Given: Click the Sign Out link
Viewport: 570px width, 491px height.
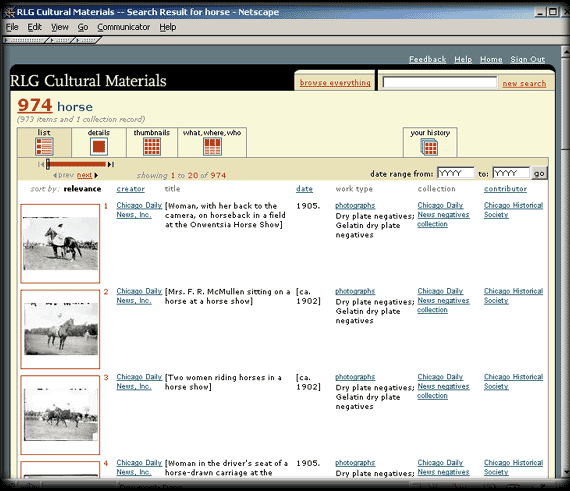Looking at the screenshot, I should point(527,59).
